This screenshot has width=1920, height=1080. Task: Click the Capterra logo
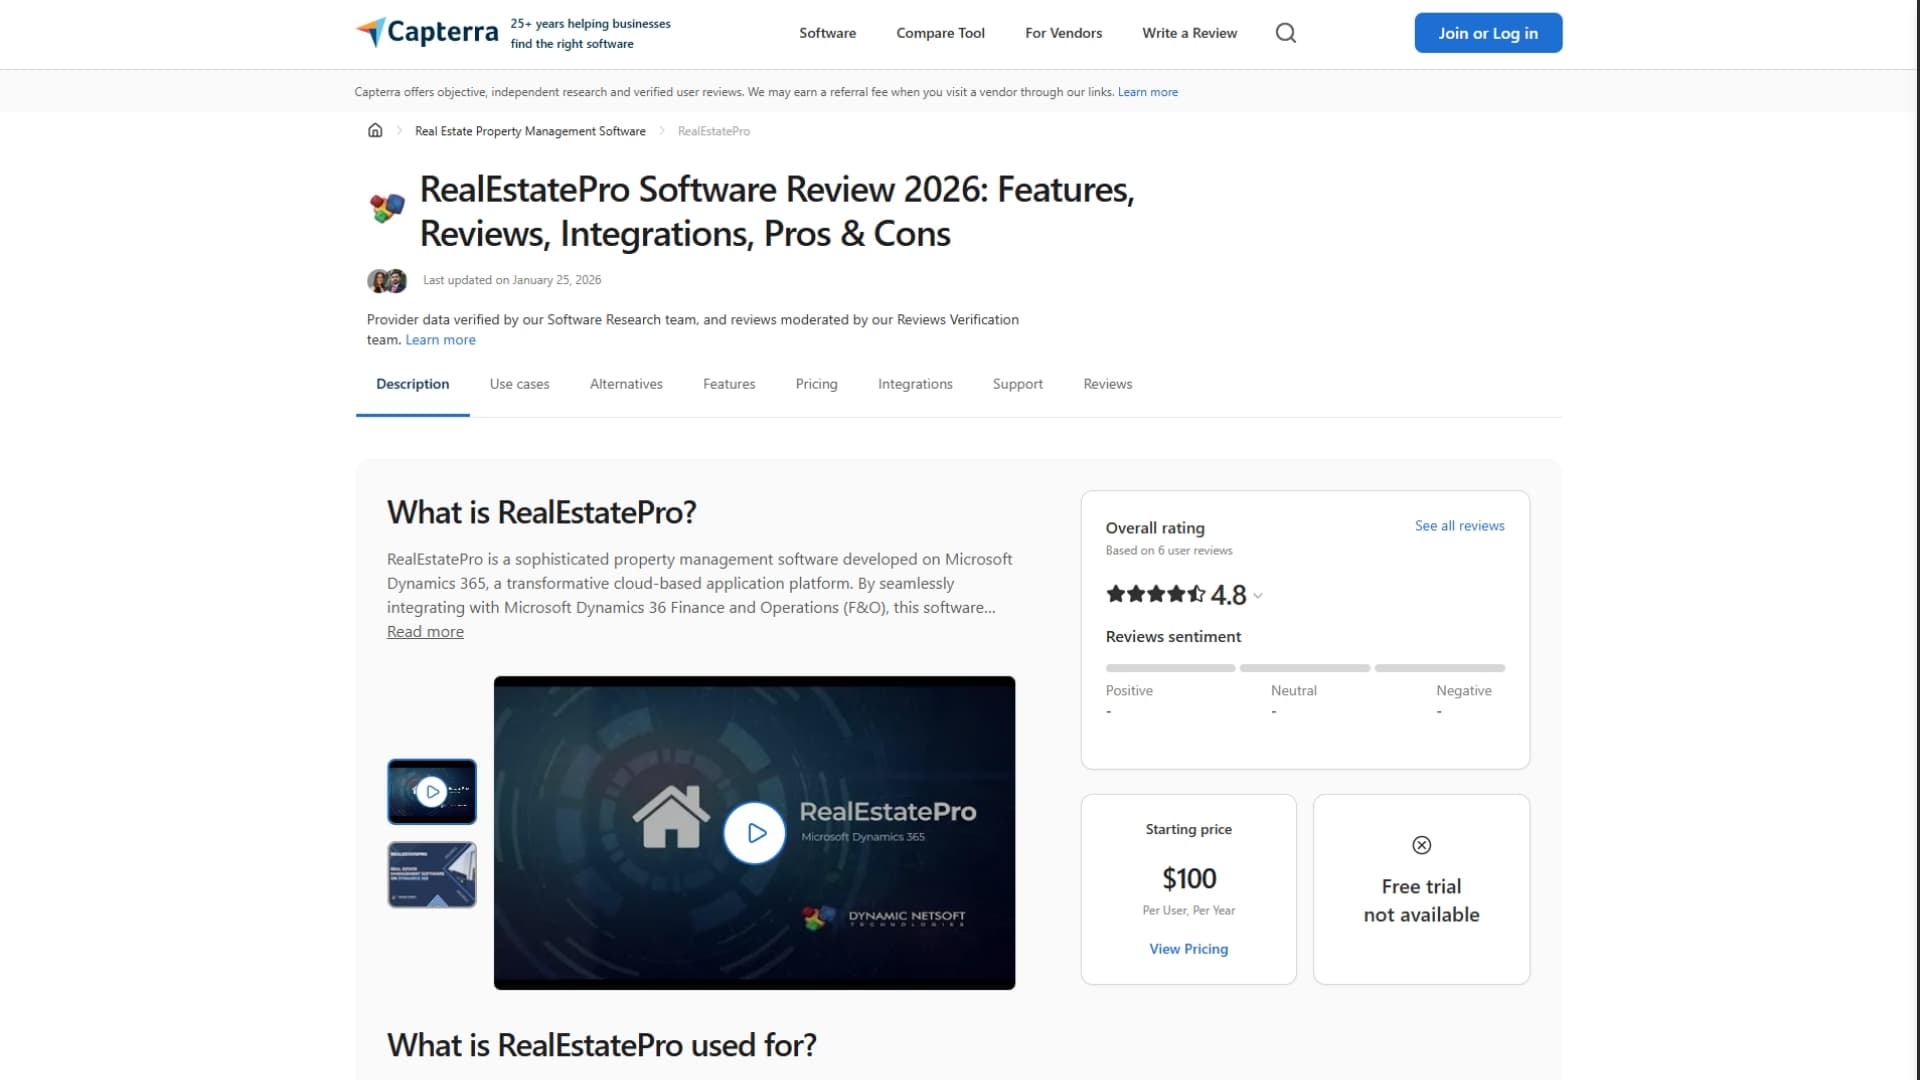[426, 32]
